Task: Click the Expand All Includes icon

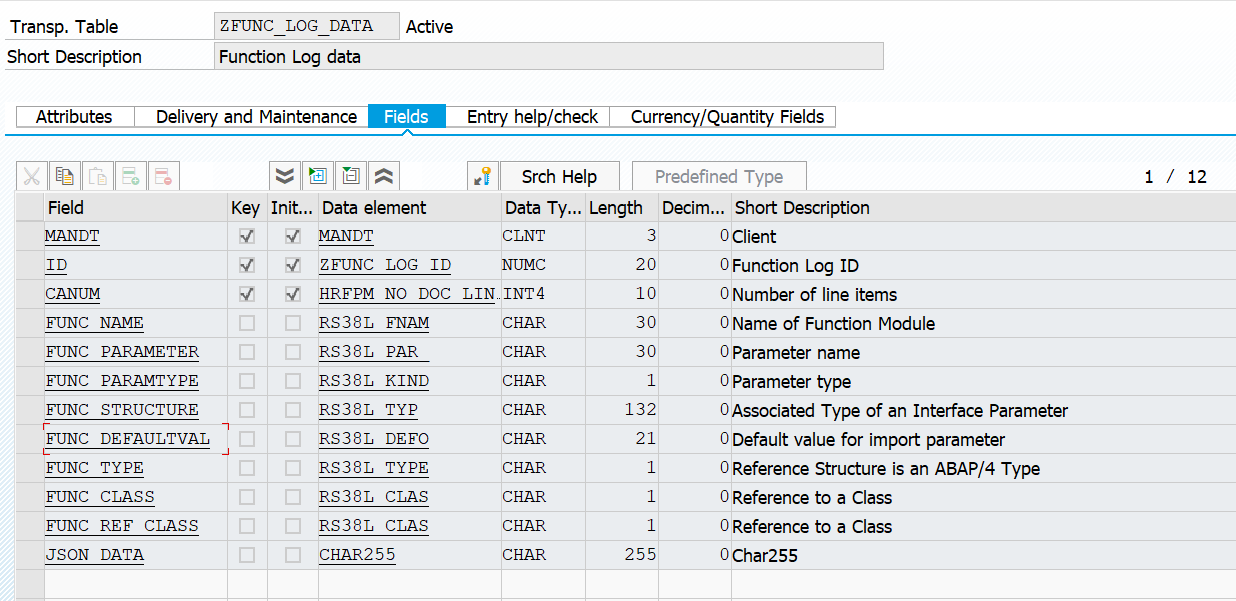Action: (318, 177)
